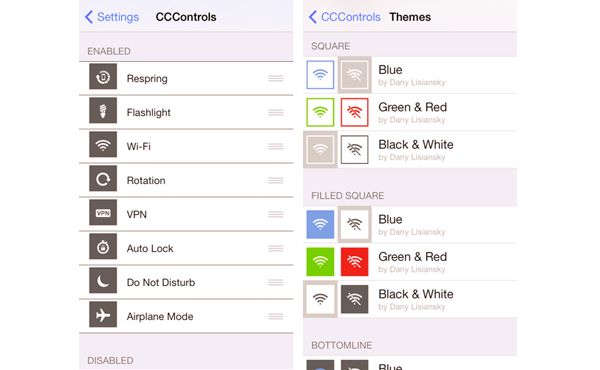
Task: Select the Wi-Fi icon in the enabled list
Action: coord(103,145)
